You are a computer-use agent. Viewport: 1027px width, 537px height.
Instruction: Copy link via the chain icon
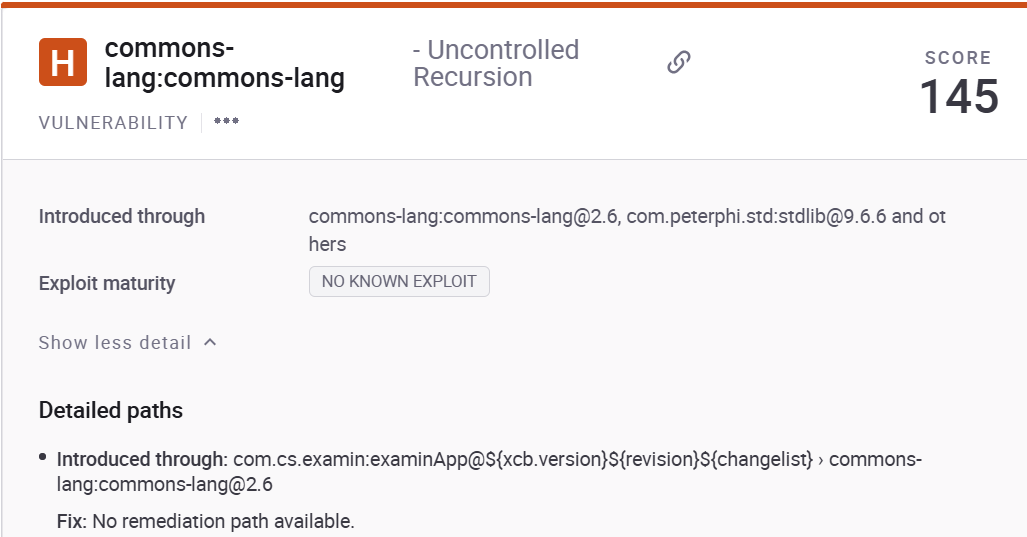tap(679, 63)
